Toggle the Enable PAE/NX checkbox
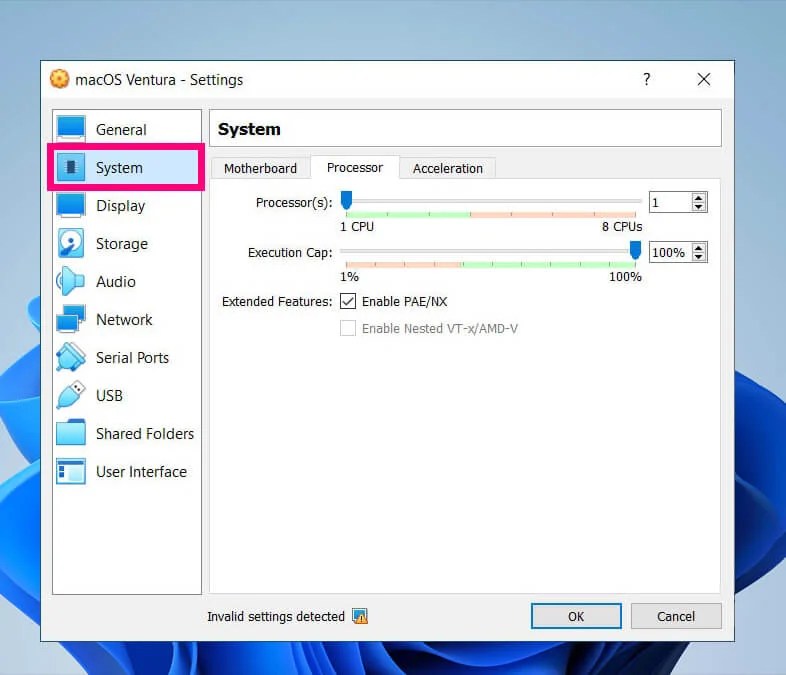Image resolution: width=786 pixels, height=675 pixels. pos(348,301)
